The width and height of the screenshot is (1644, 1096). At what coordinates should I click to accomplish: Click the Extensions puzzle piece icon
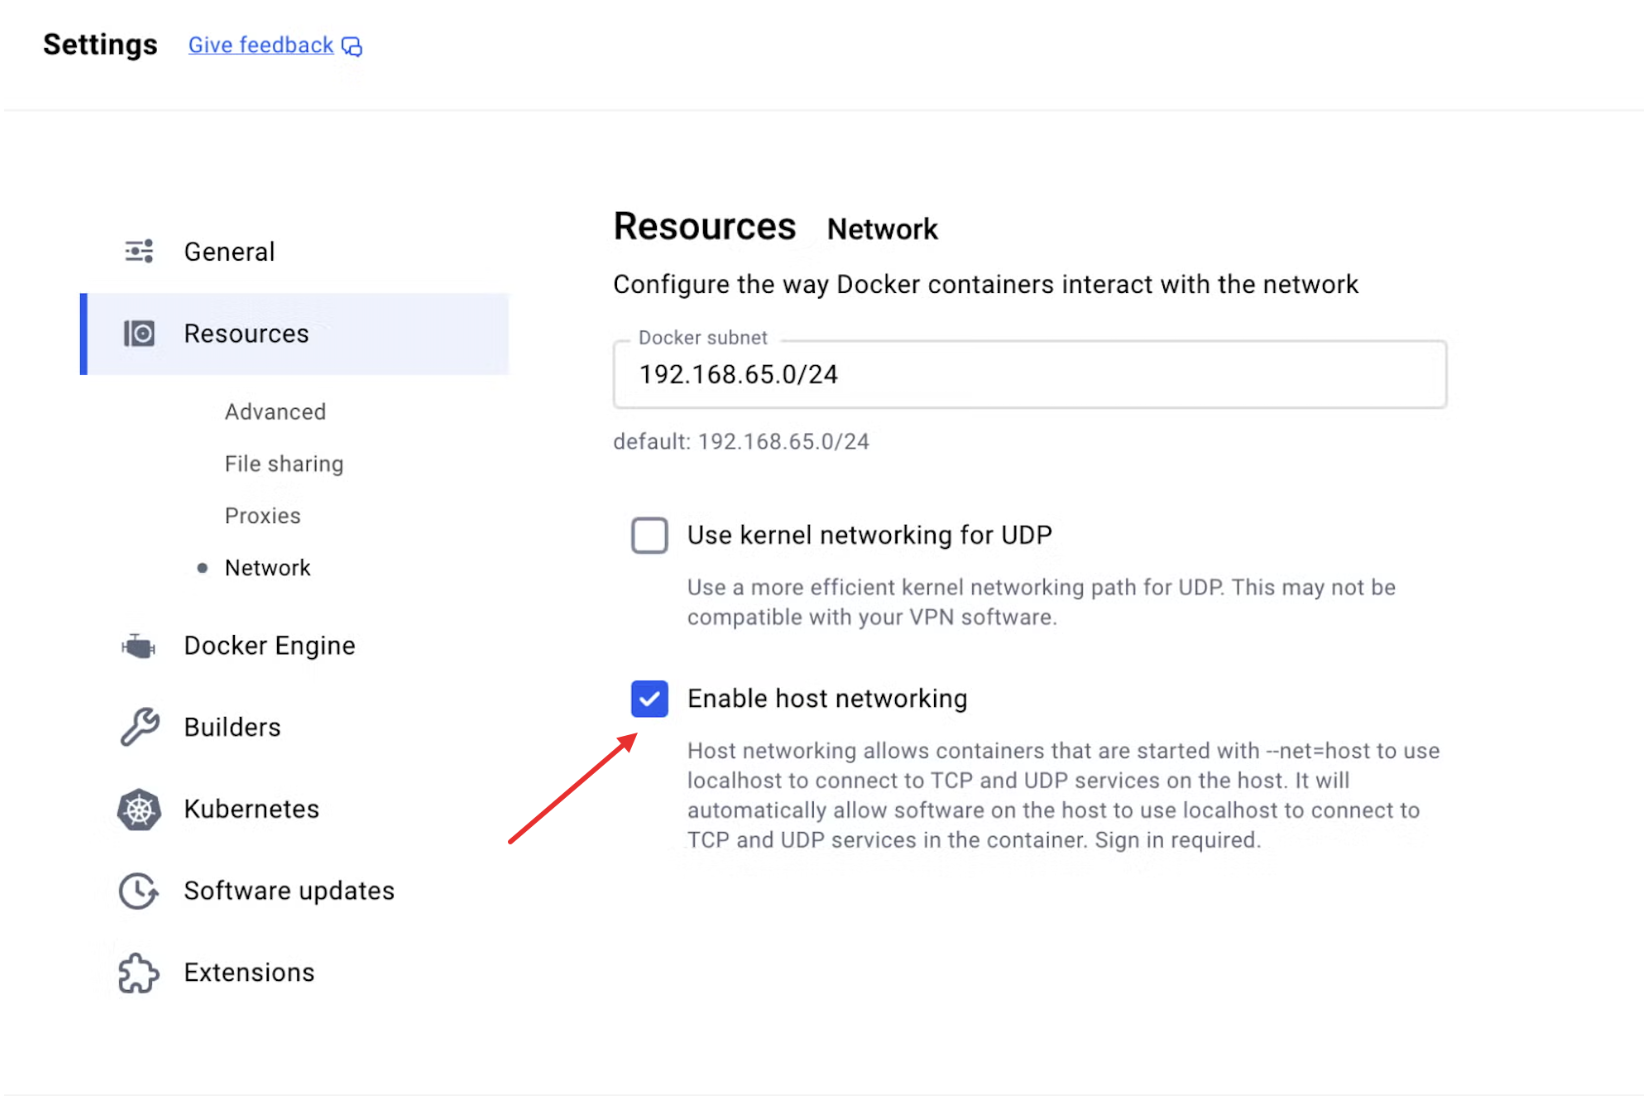pyautogui.click(x=139, y=973)
